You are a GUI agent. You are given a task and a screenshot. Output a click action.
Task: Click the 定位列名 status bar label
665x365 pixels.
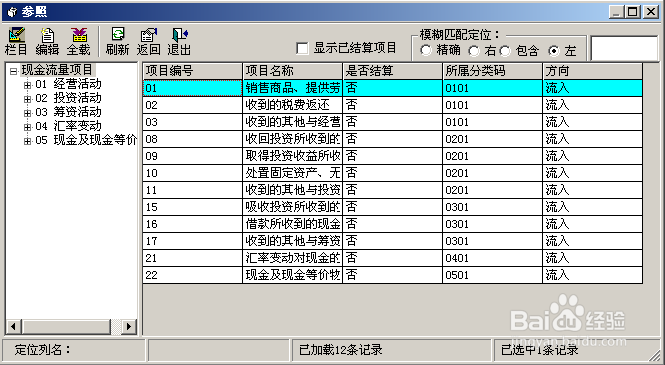(43, 350)
